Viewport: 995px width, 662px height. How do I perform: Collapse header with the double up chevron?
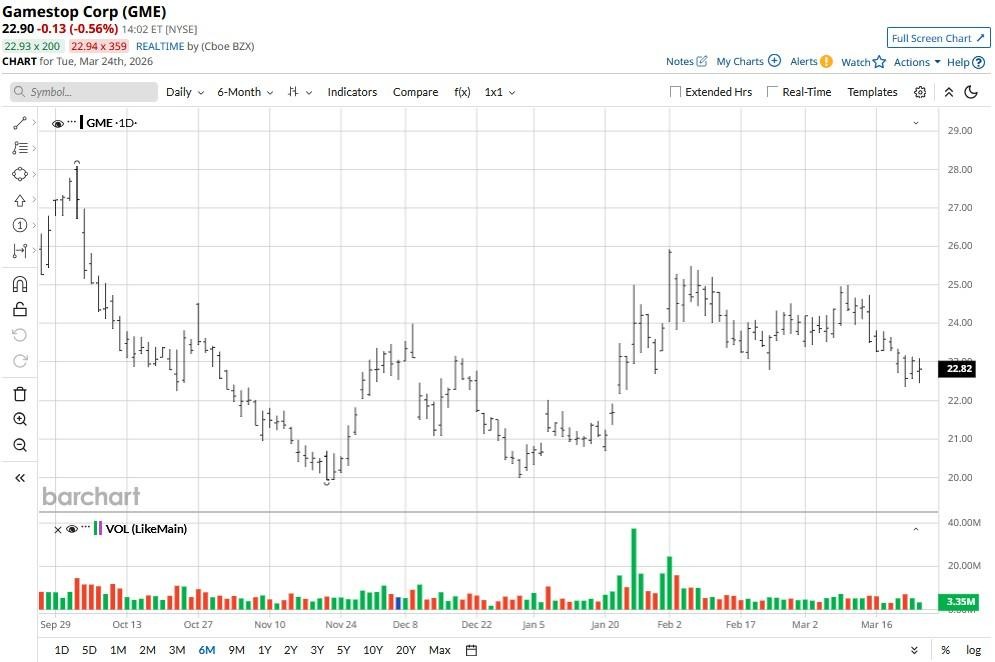(x=949, y=92)
